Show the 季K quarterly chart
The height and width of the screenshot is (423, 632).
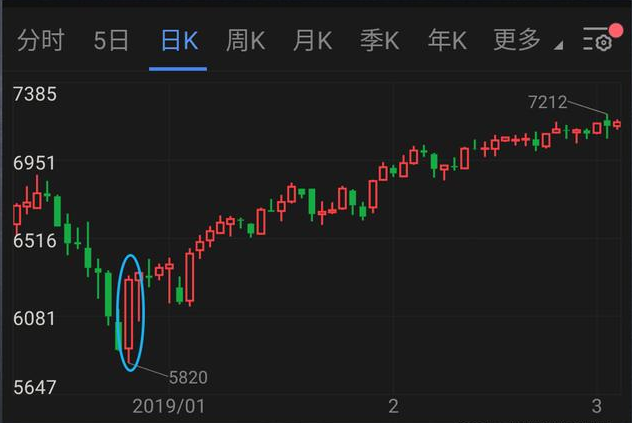tap(380, 40)
